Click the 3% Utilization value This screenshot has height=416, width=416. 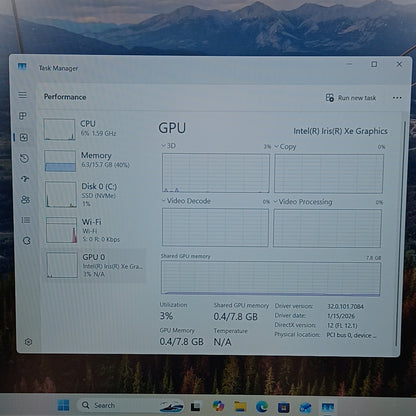pyautogui.click(x=166, y=316)
